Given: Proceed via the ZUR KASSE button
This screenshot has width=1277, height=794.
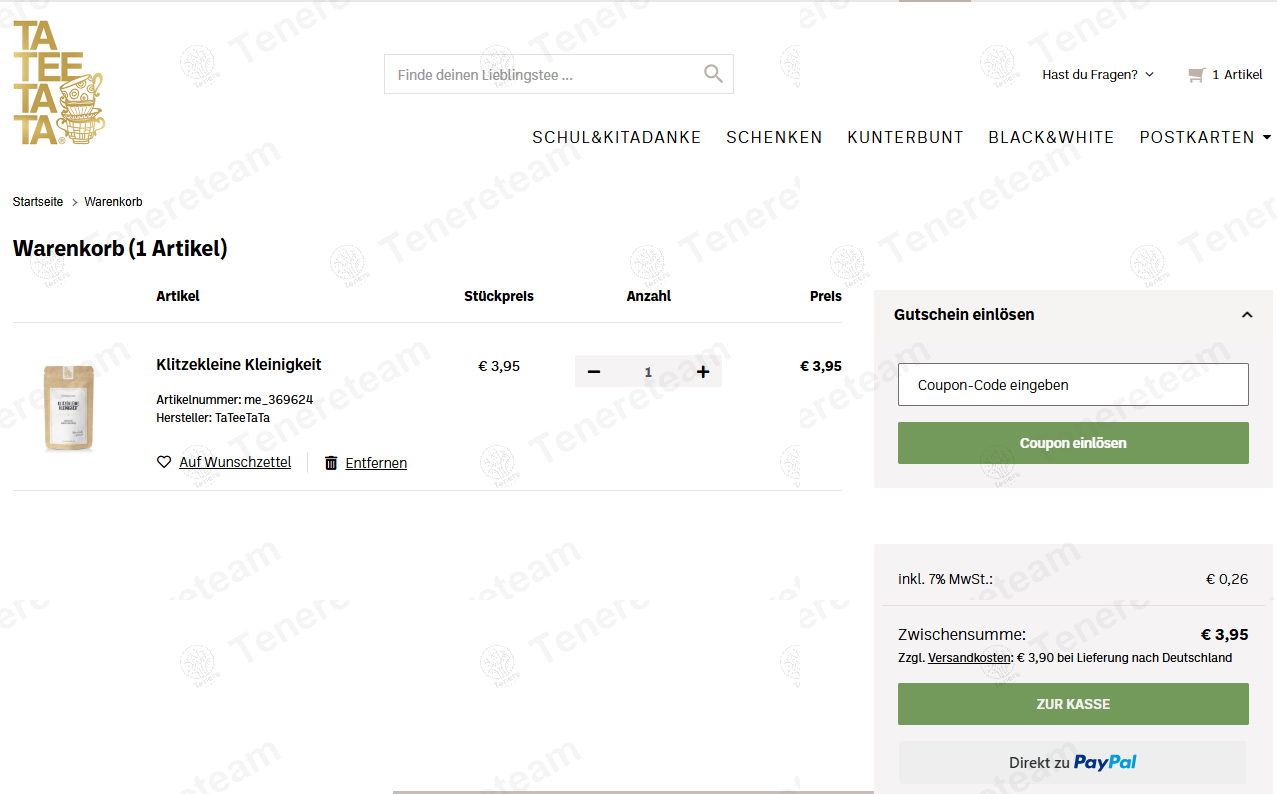Looking at the screenshot, I should [x=1073, y=704].
